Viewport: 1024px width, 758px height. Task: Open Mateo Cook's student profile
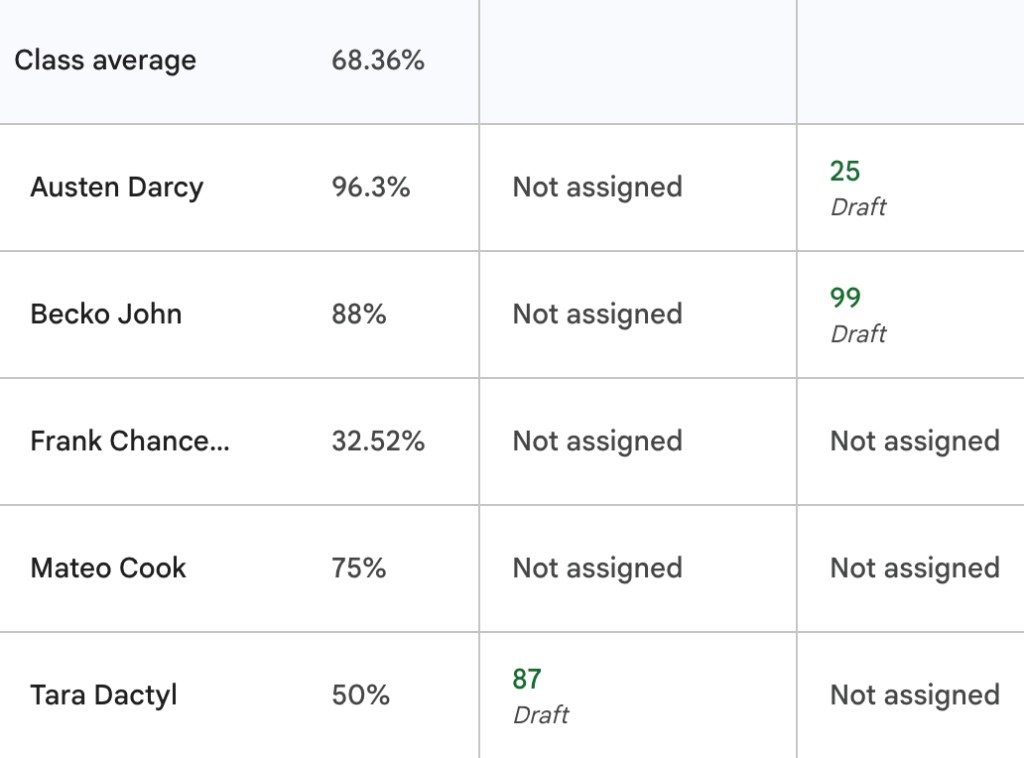pos(108,568)
